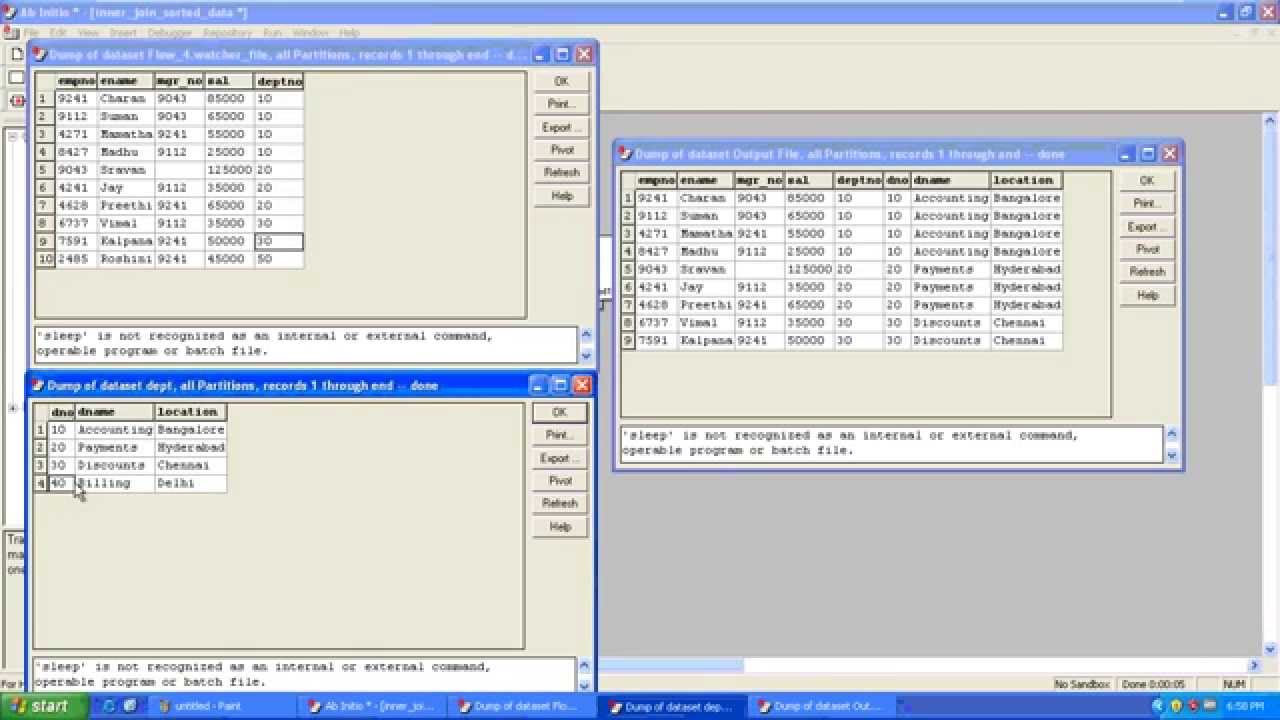Click the first quick launch icon beside Start
Image resolution: width=1280 pixels, height=720 pixels.
coord(109,706)
